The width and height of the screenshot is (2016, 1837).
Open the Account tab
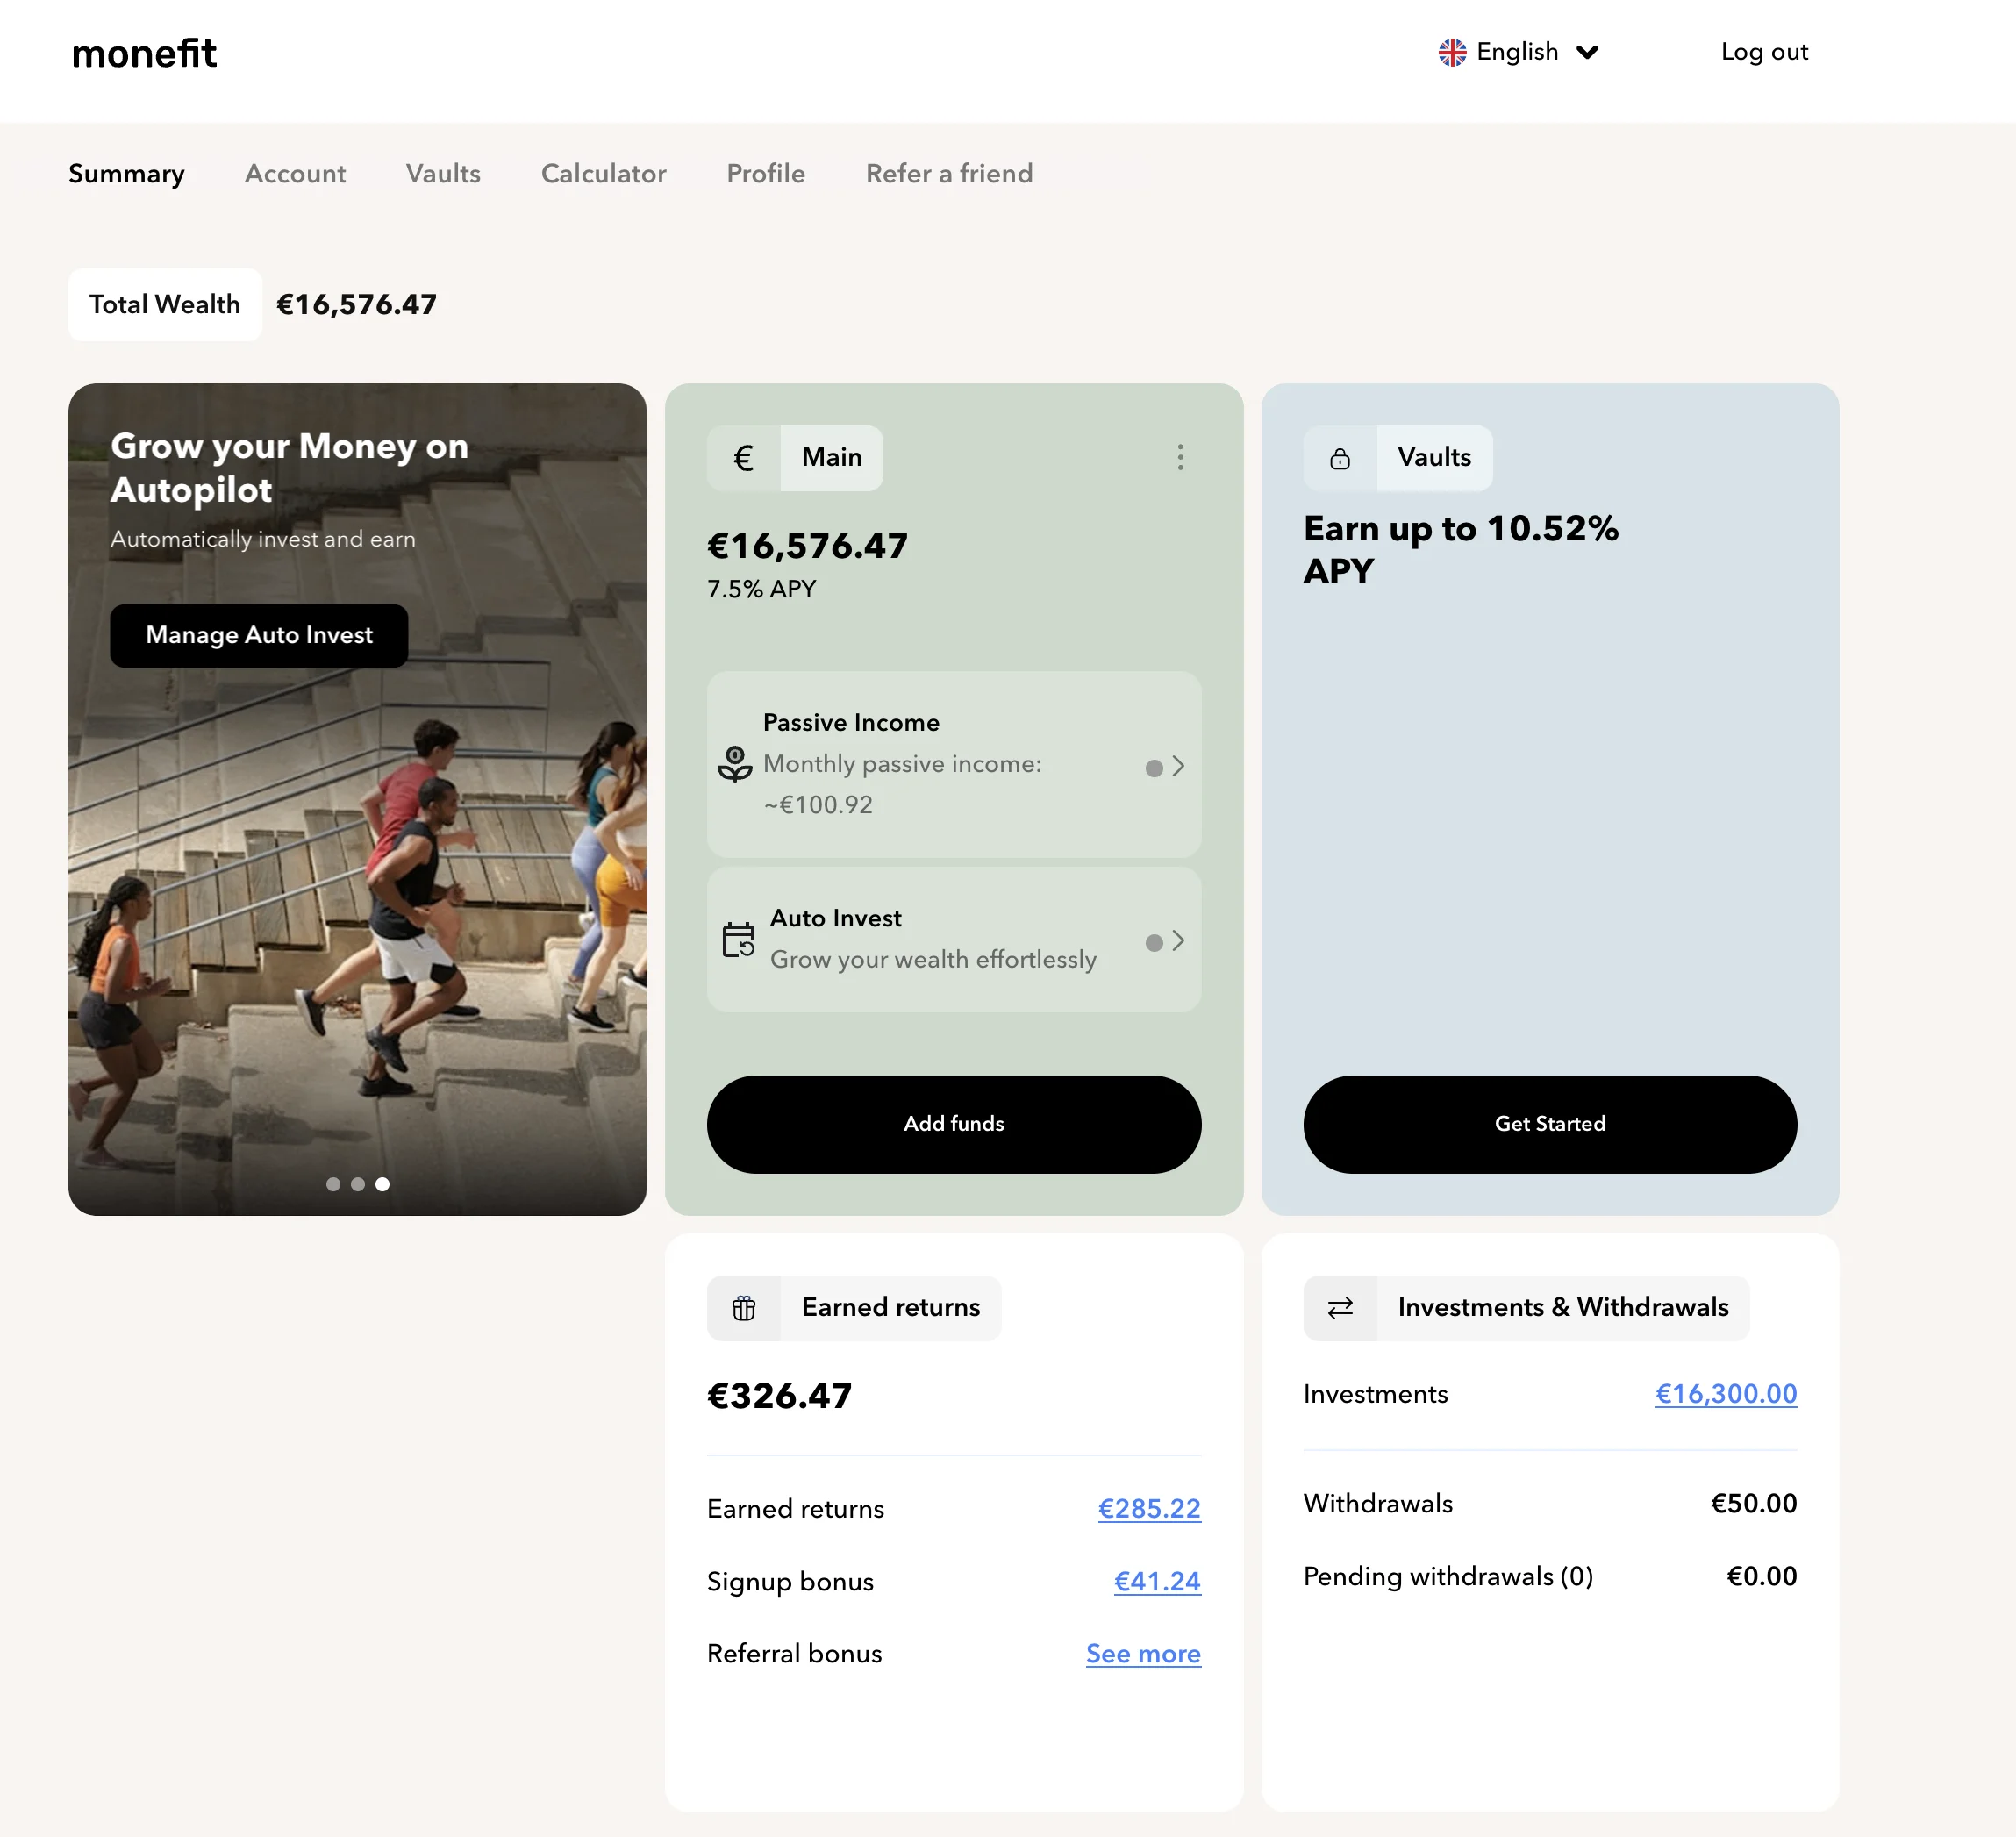point(295,174)
